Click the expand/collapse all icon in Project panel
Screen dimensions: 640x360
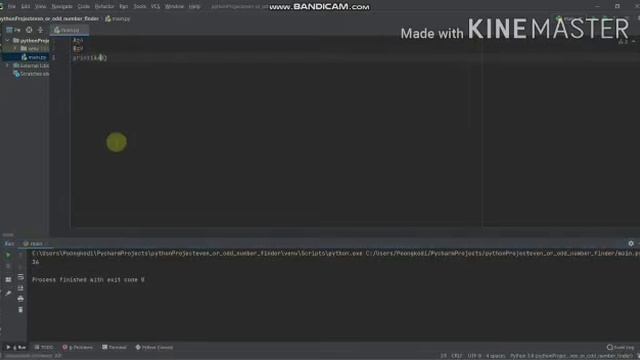pyautogui.click(x=40, y=30)
